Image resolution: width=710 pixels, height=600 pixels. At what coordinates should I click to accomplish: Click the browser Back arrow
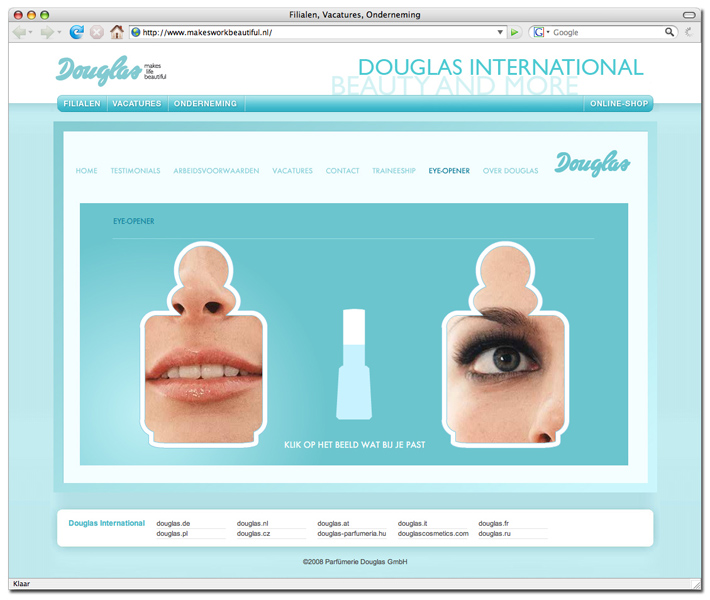point(19,32)
